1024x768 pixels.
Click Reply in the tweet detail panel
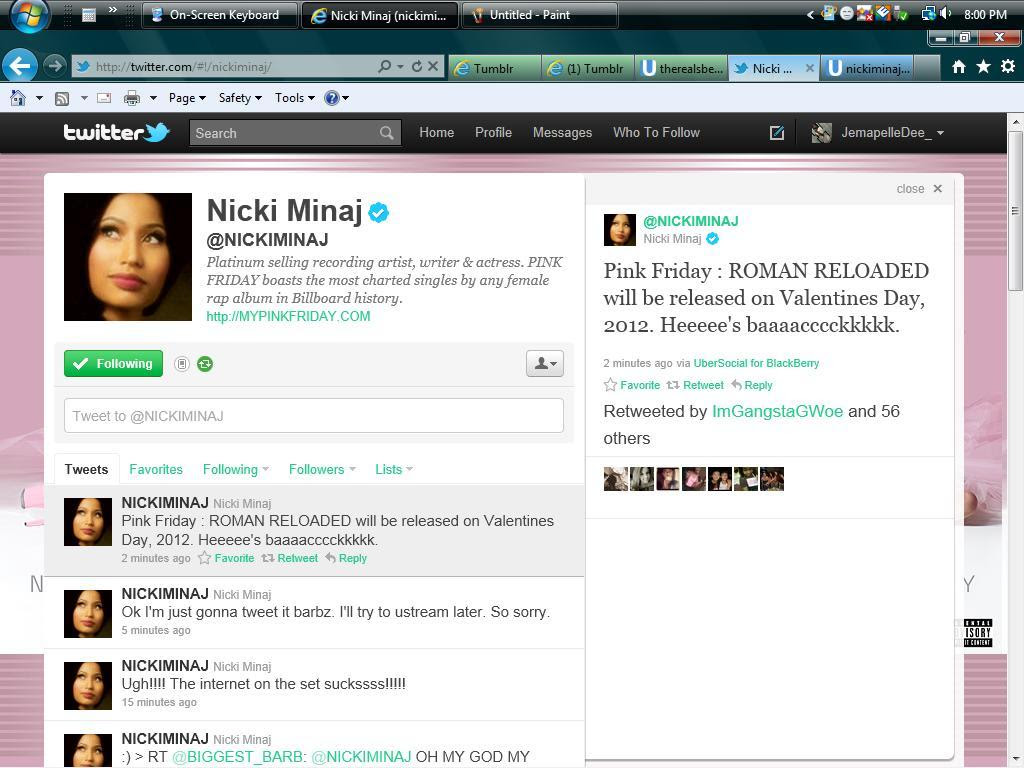point(752,385)
